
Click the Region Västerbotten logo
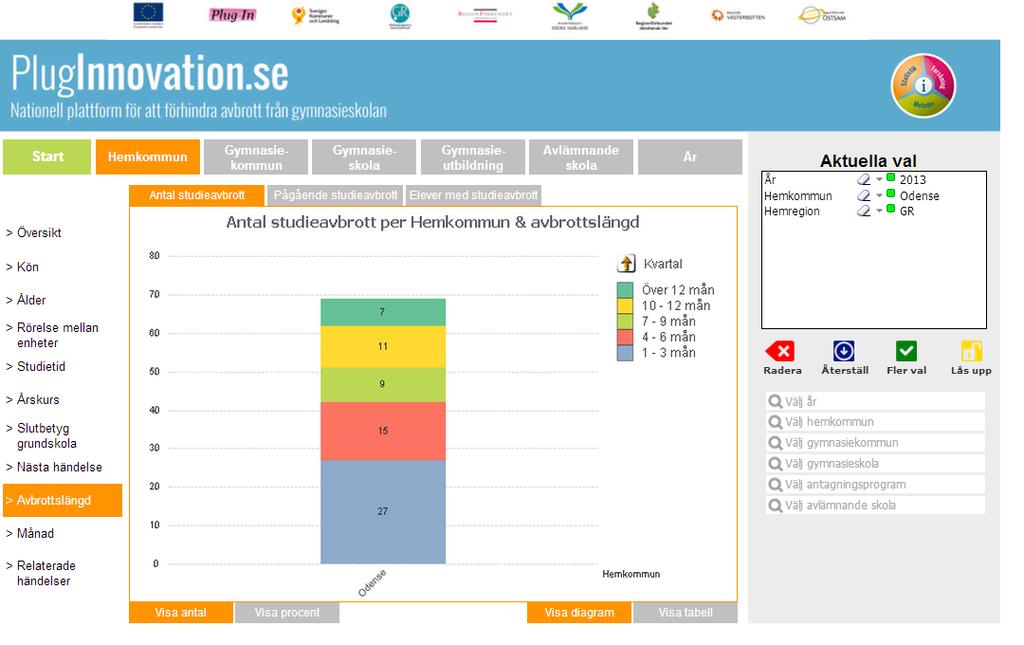(x=738, y=16)
